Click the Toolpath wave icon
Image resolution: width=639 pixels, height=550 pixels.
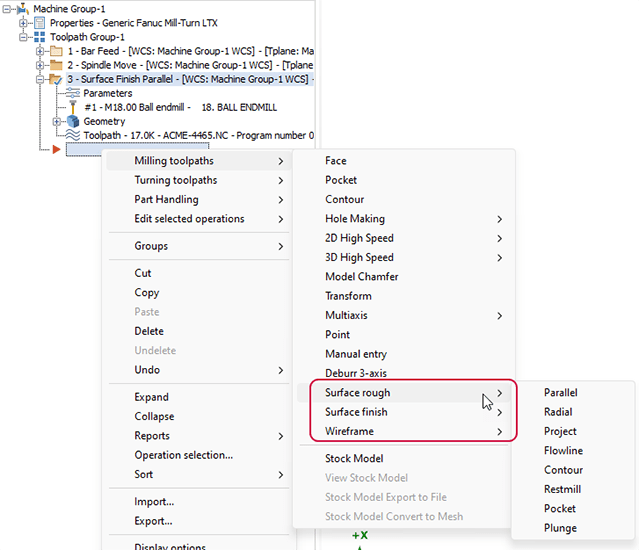[x=73, y=135]
